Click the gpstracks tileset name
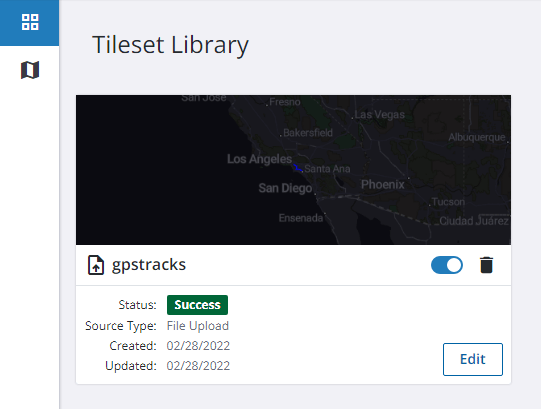 pyautogui.click(x=149, y=265)
